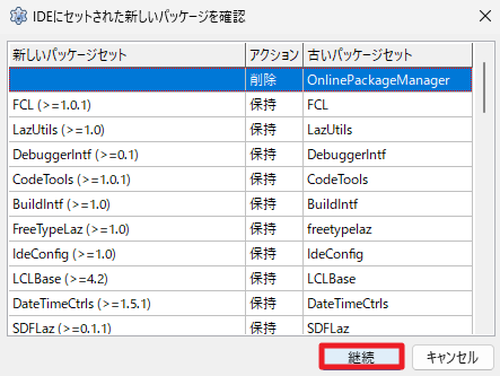Click the 新しいパッケージセット column header
Screen dimensions: 500x376
[x=127, y=55]
